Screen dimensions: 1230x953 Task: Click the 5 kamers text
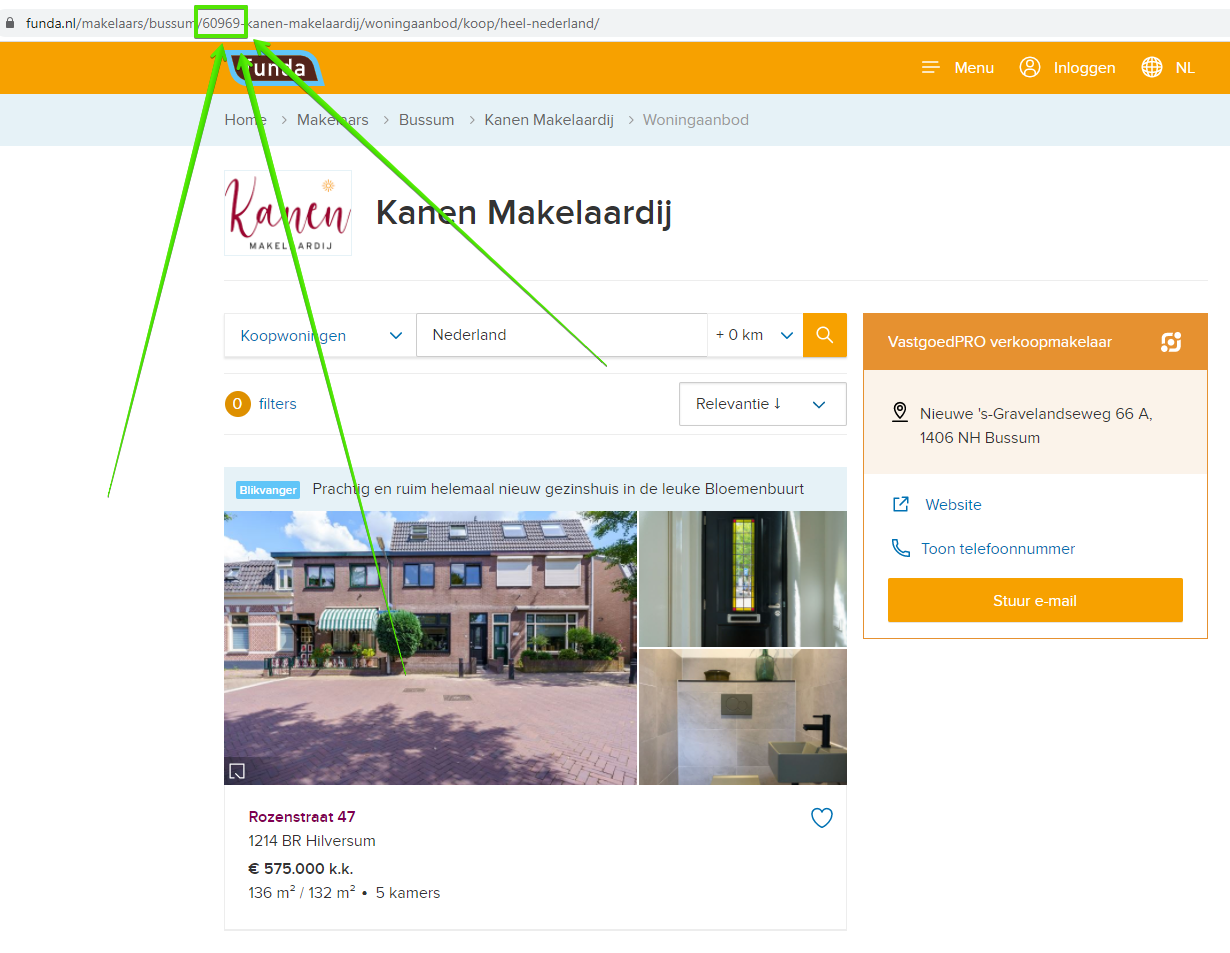408,893
